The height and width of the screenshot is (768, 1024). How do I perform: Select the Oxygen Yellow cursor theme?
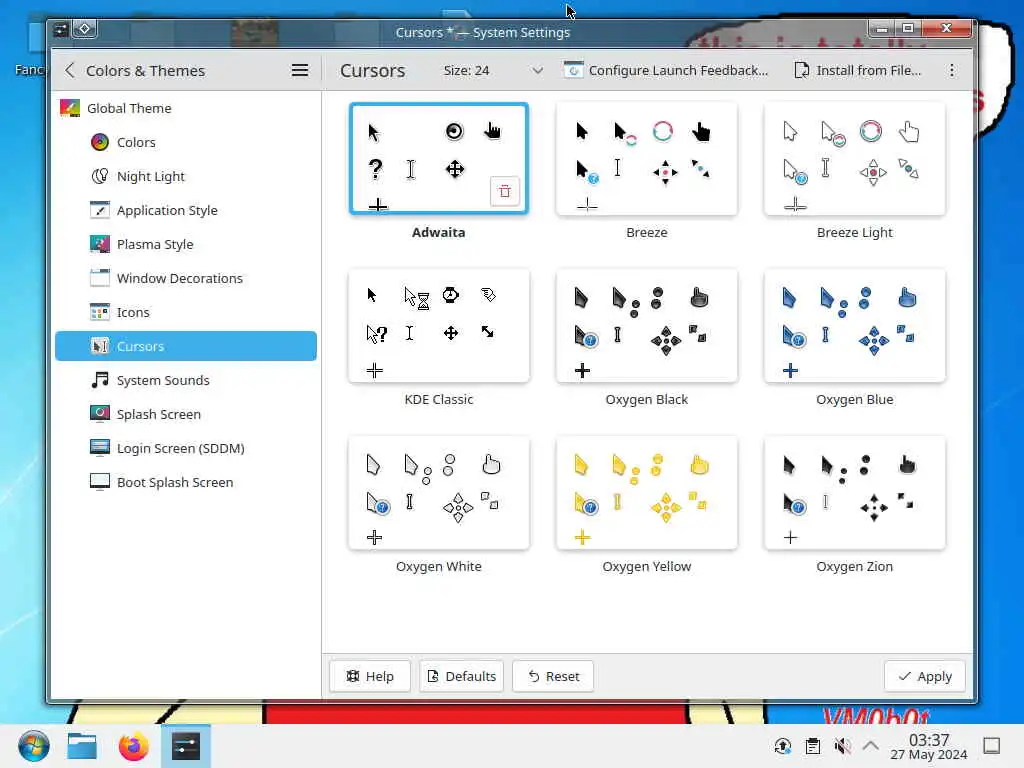(x=647, y=492)
